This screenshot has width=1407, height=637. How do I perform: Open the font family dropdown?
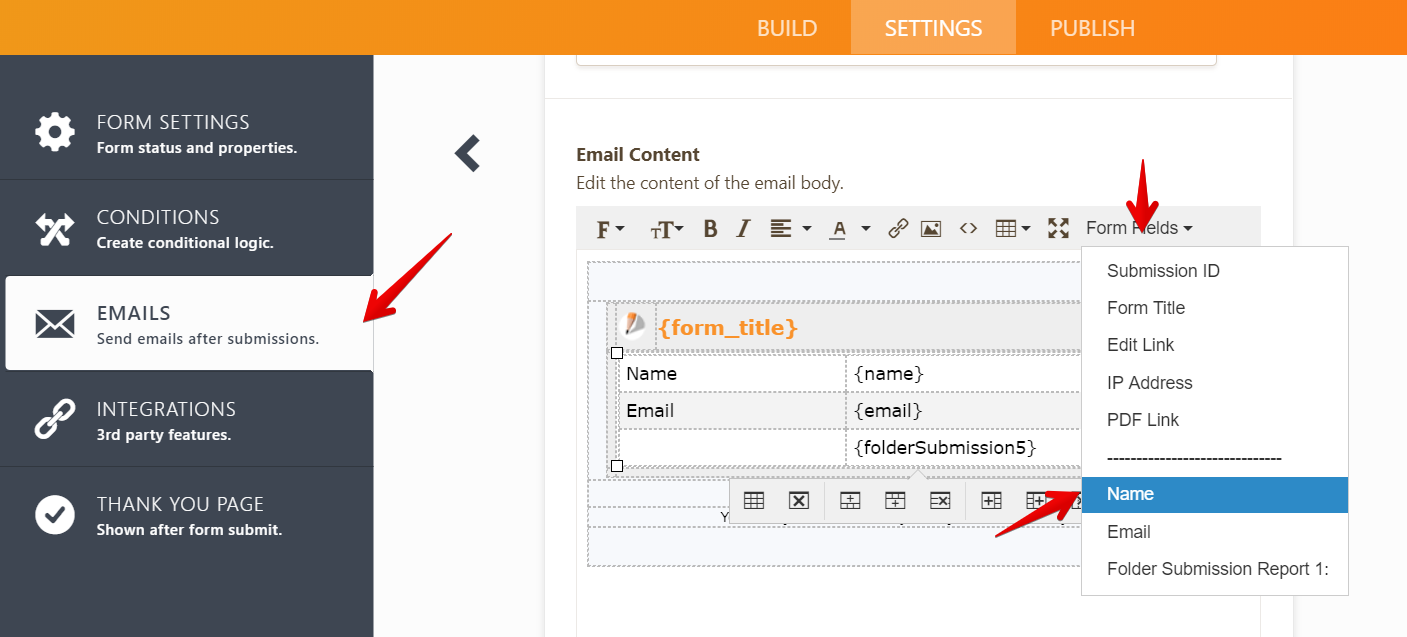click(607, 228)
